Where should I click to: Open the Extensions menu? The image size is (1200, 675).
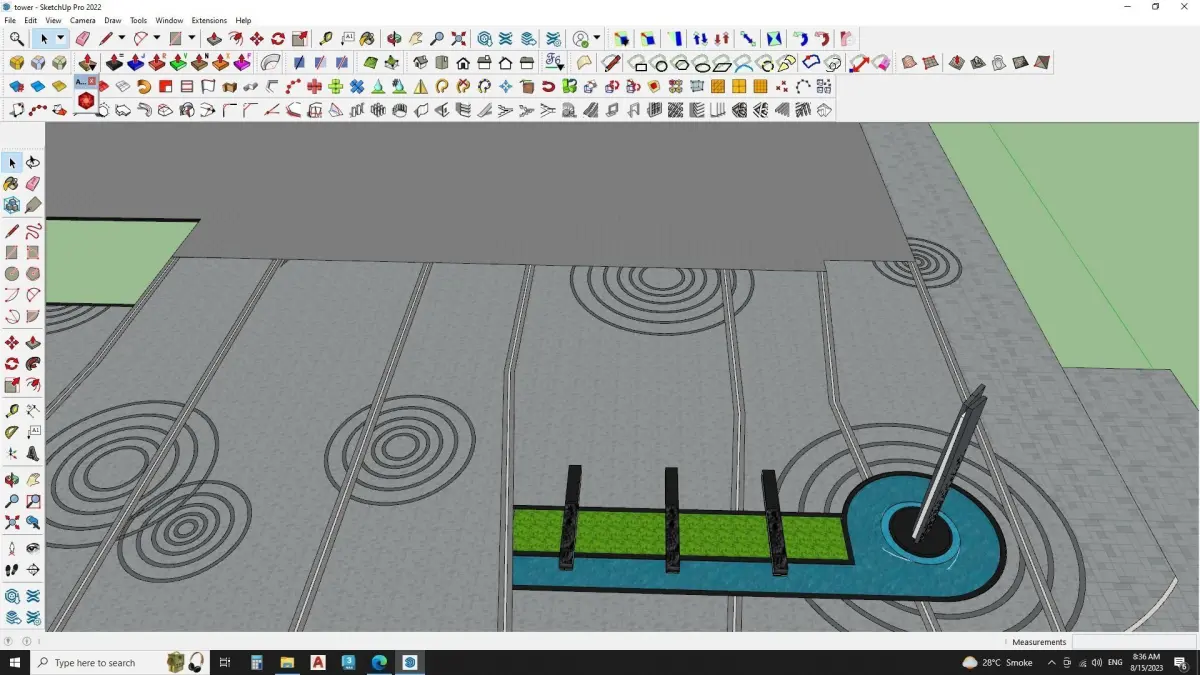coord(209,20)
